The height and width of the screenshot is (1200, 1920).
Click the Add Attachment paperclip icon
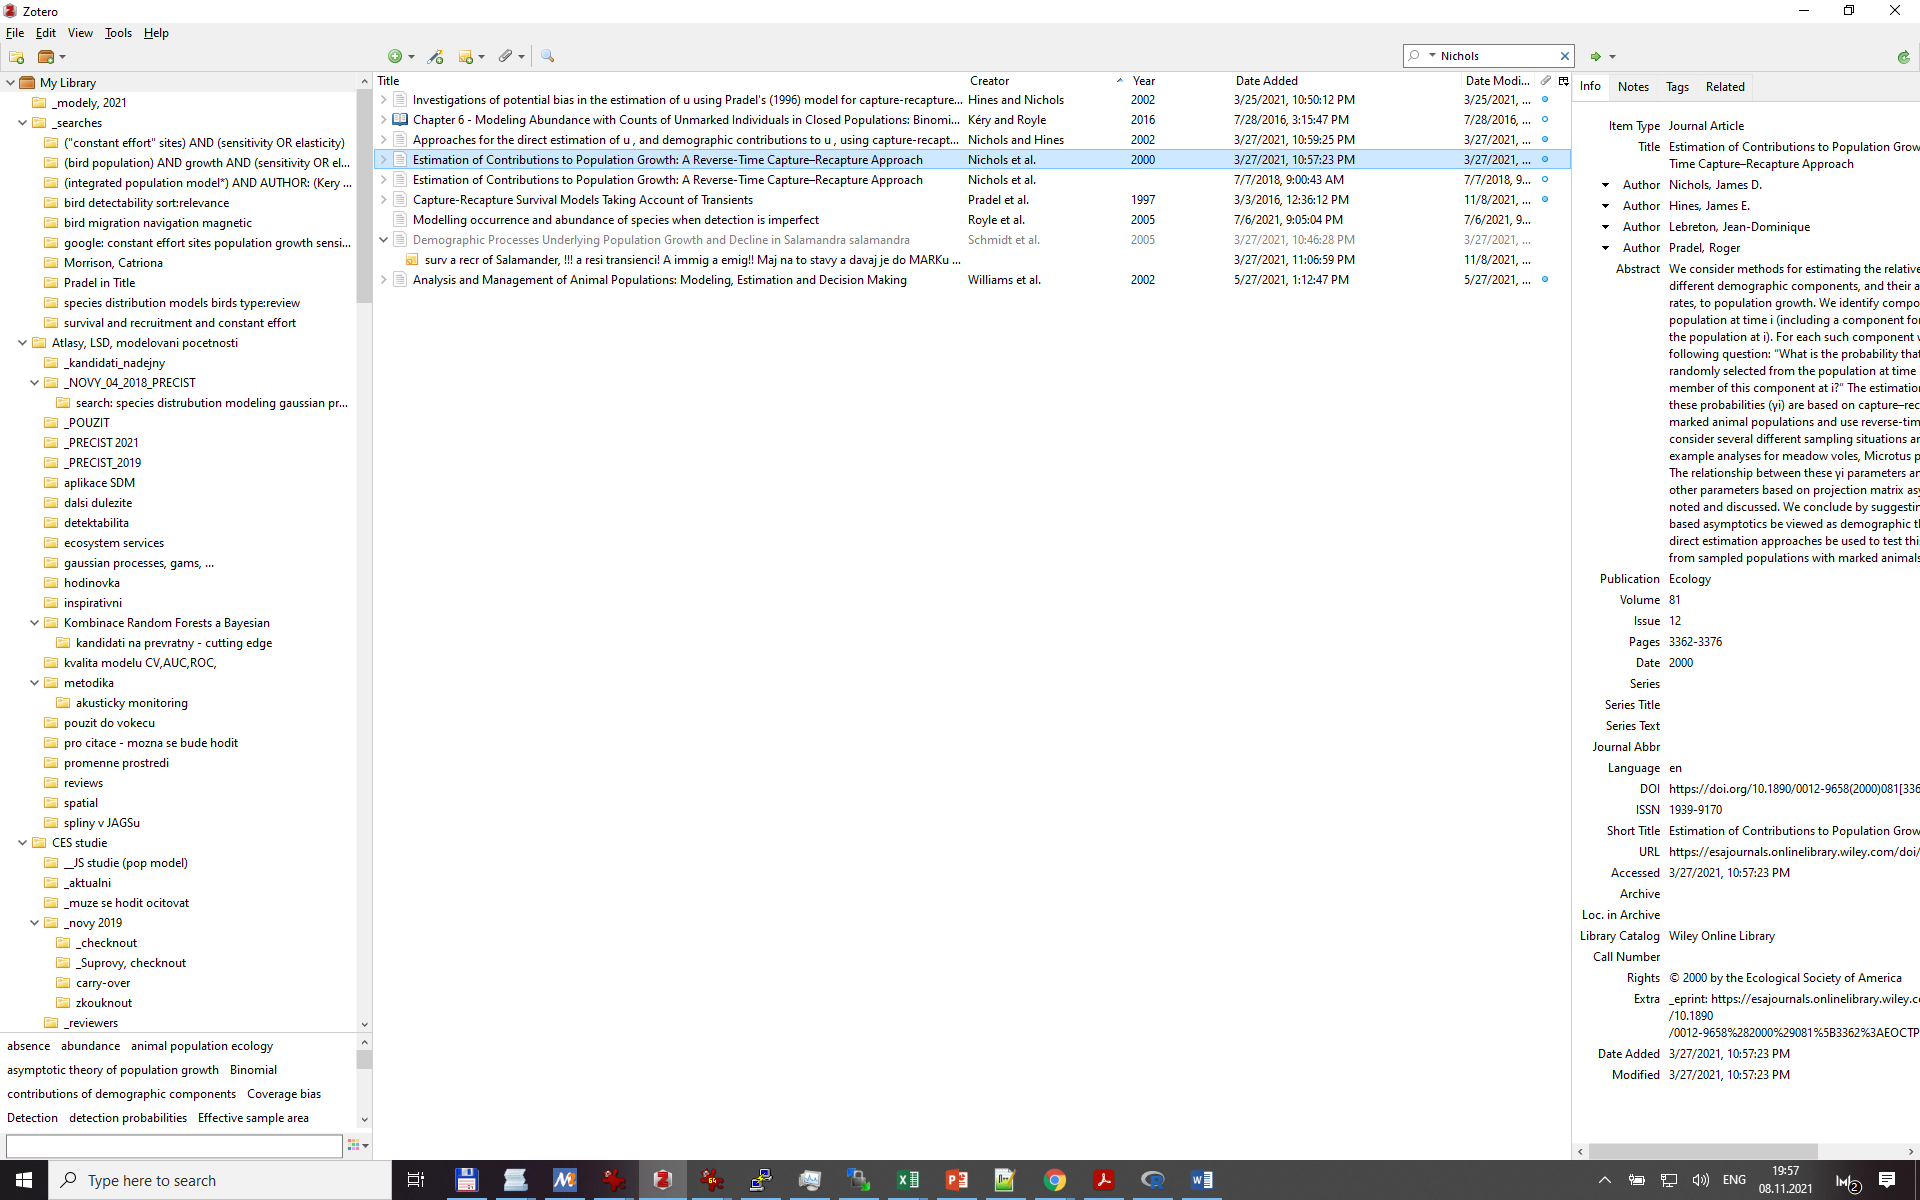tap(506, 57)
